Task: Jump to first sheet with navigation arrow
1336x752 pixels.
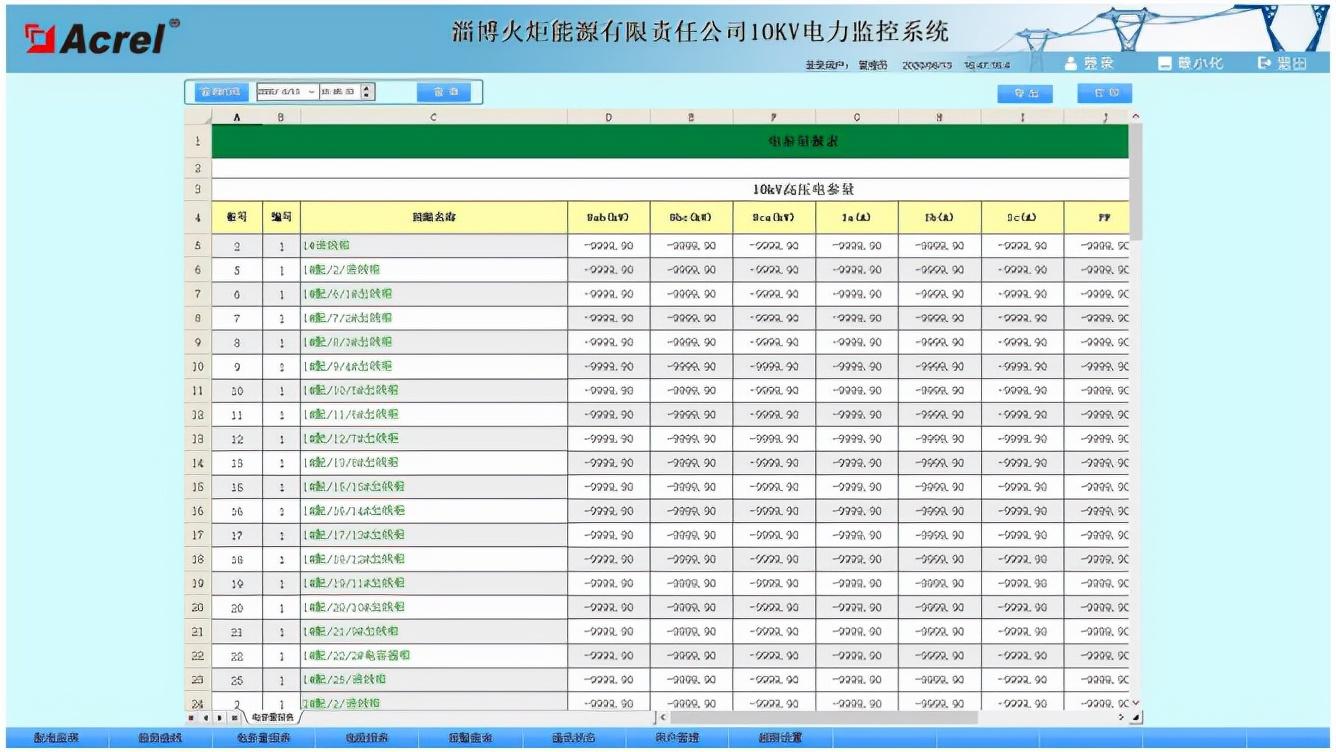Action: pyautogui.click(x=193, y=718)
